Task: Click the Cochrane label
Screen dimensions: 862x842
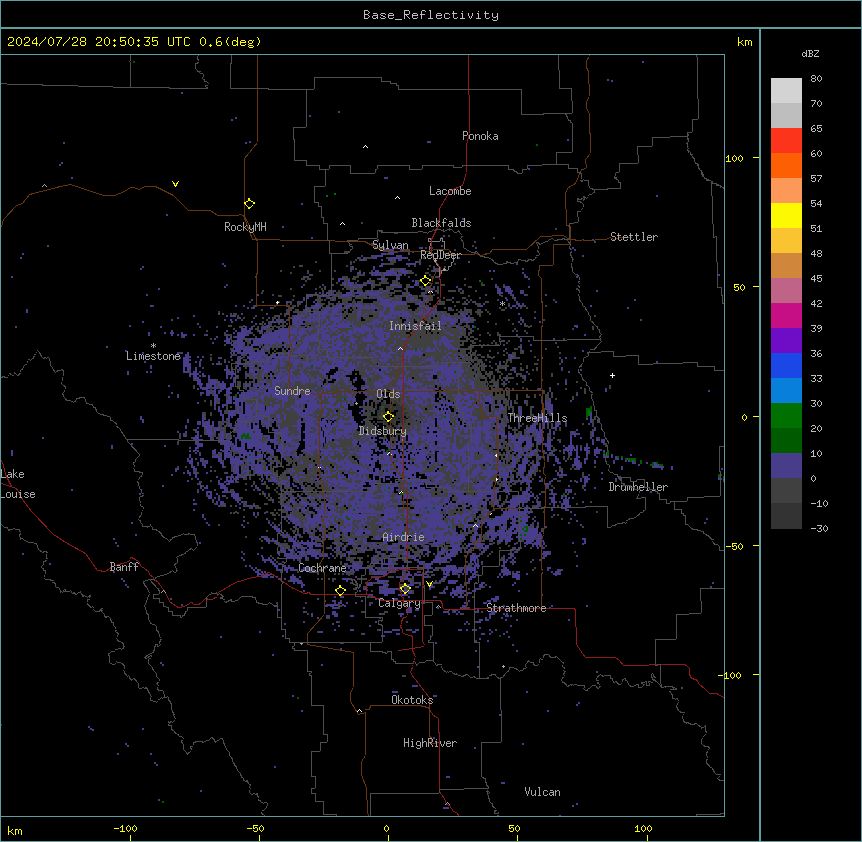Action: point(322,568)
